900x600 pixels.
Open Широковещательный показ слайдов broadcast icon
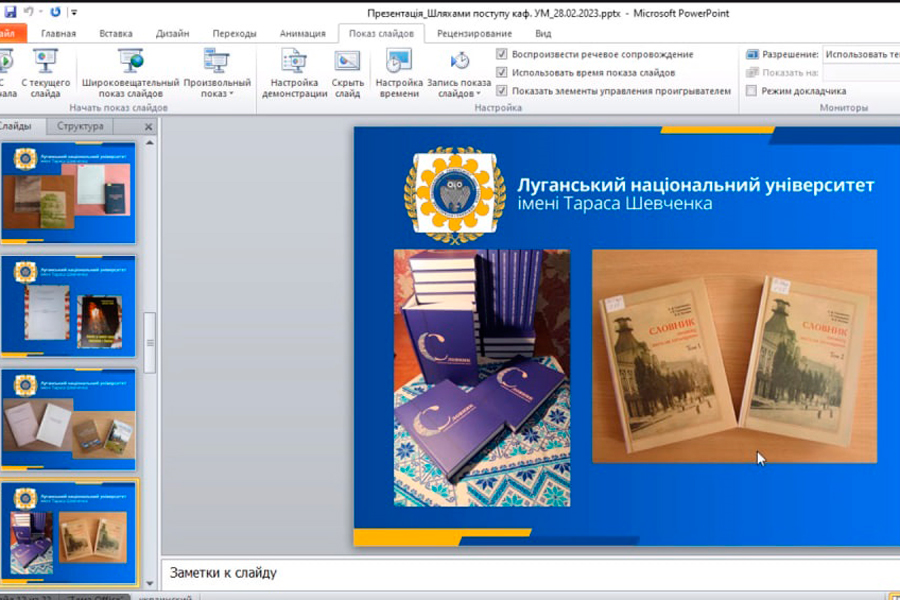tap(131, 63)
